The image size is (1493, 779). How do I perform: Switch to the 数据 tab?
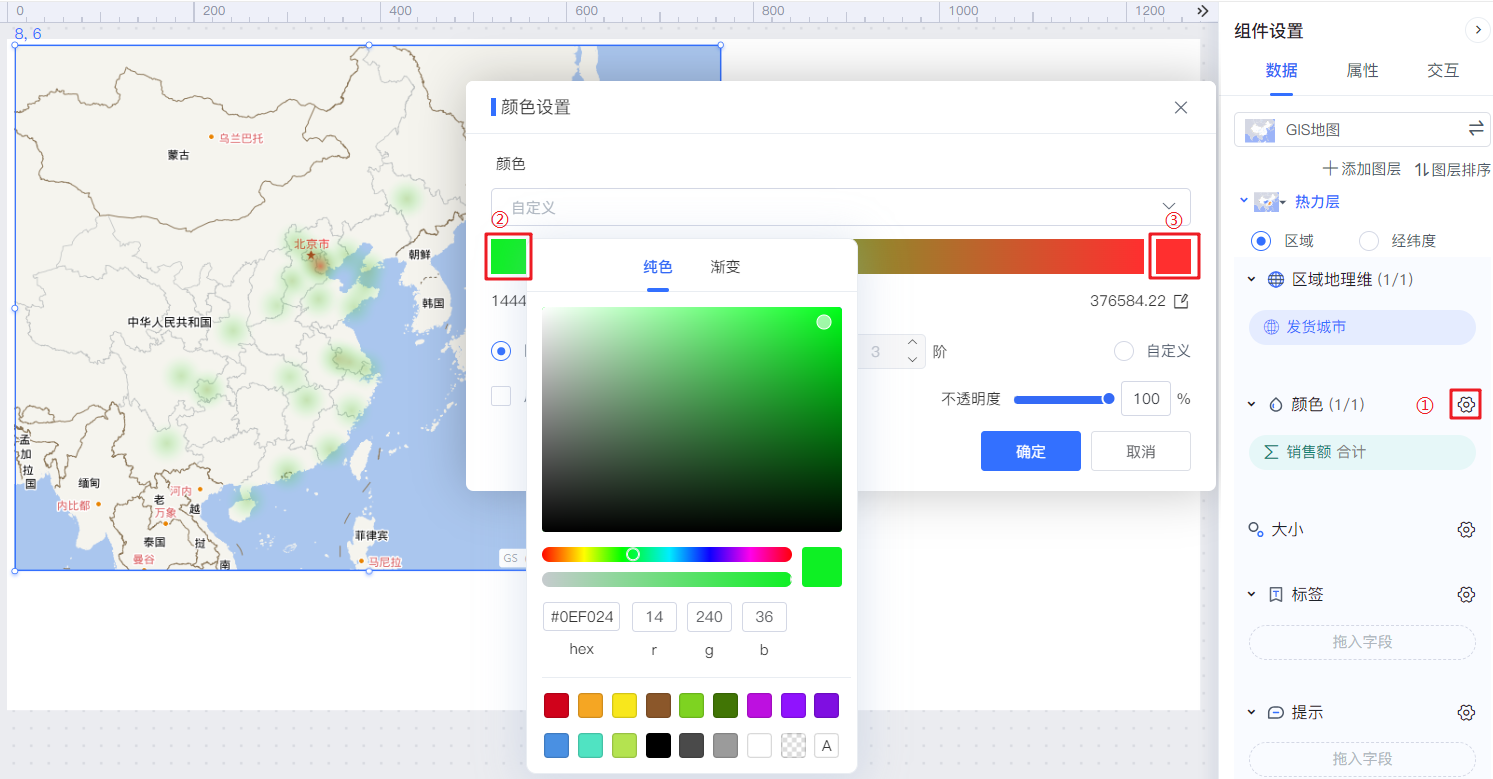[1282, 70]
